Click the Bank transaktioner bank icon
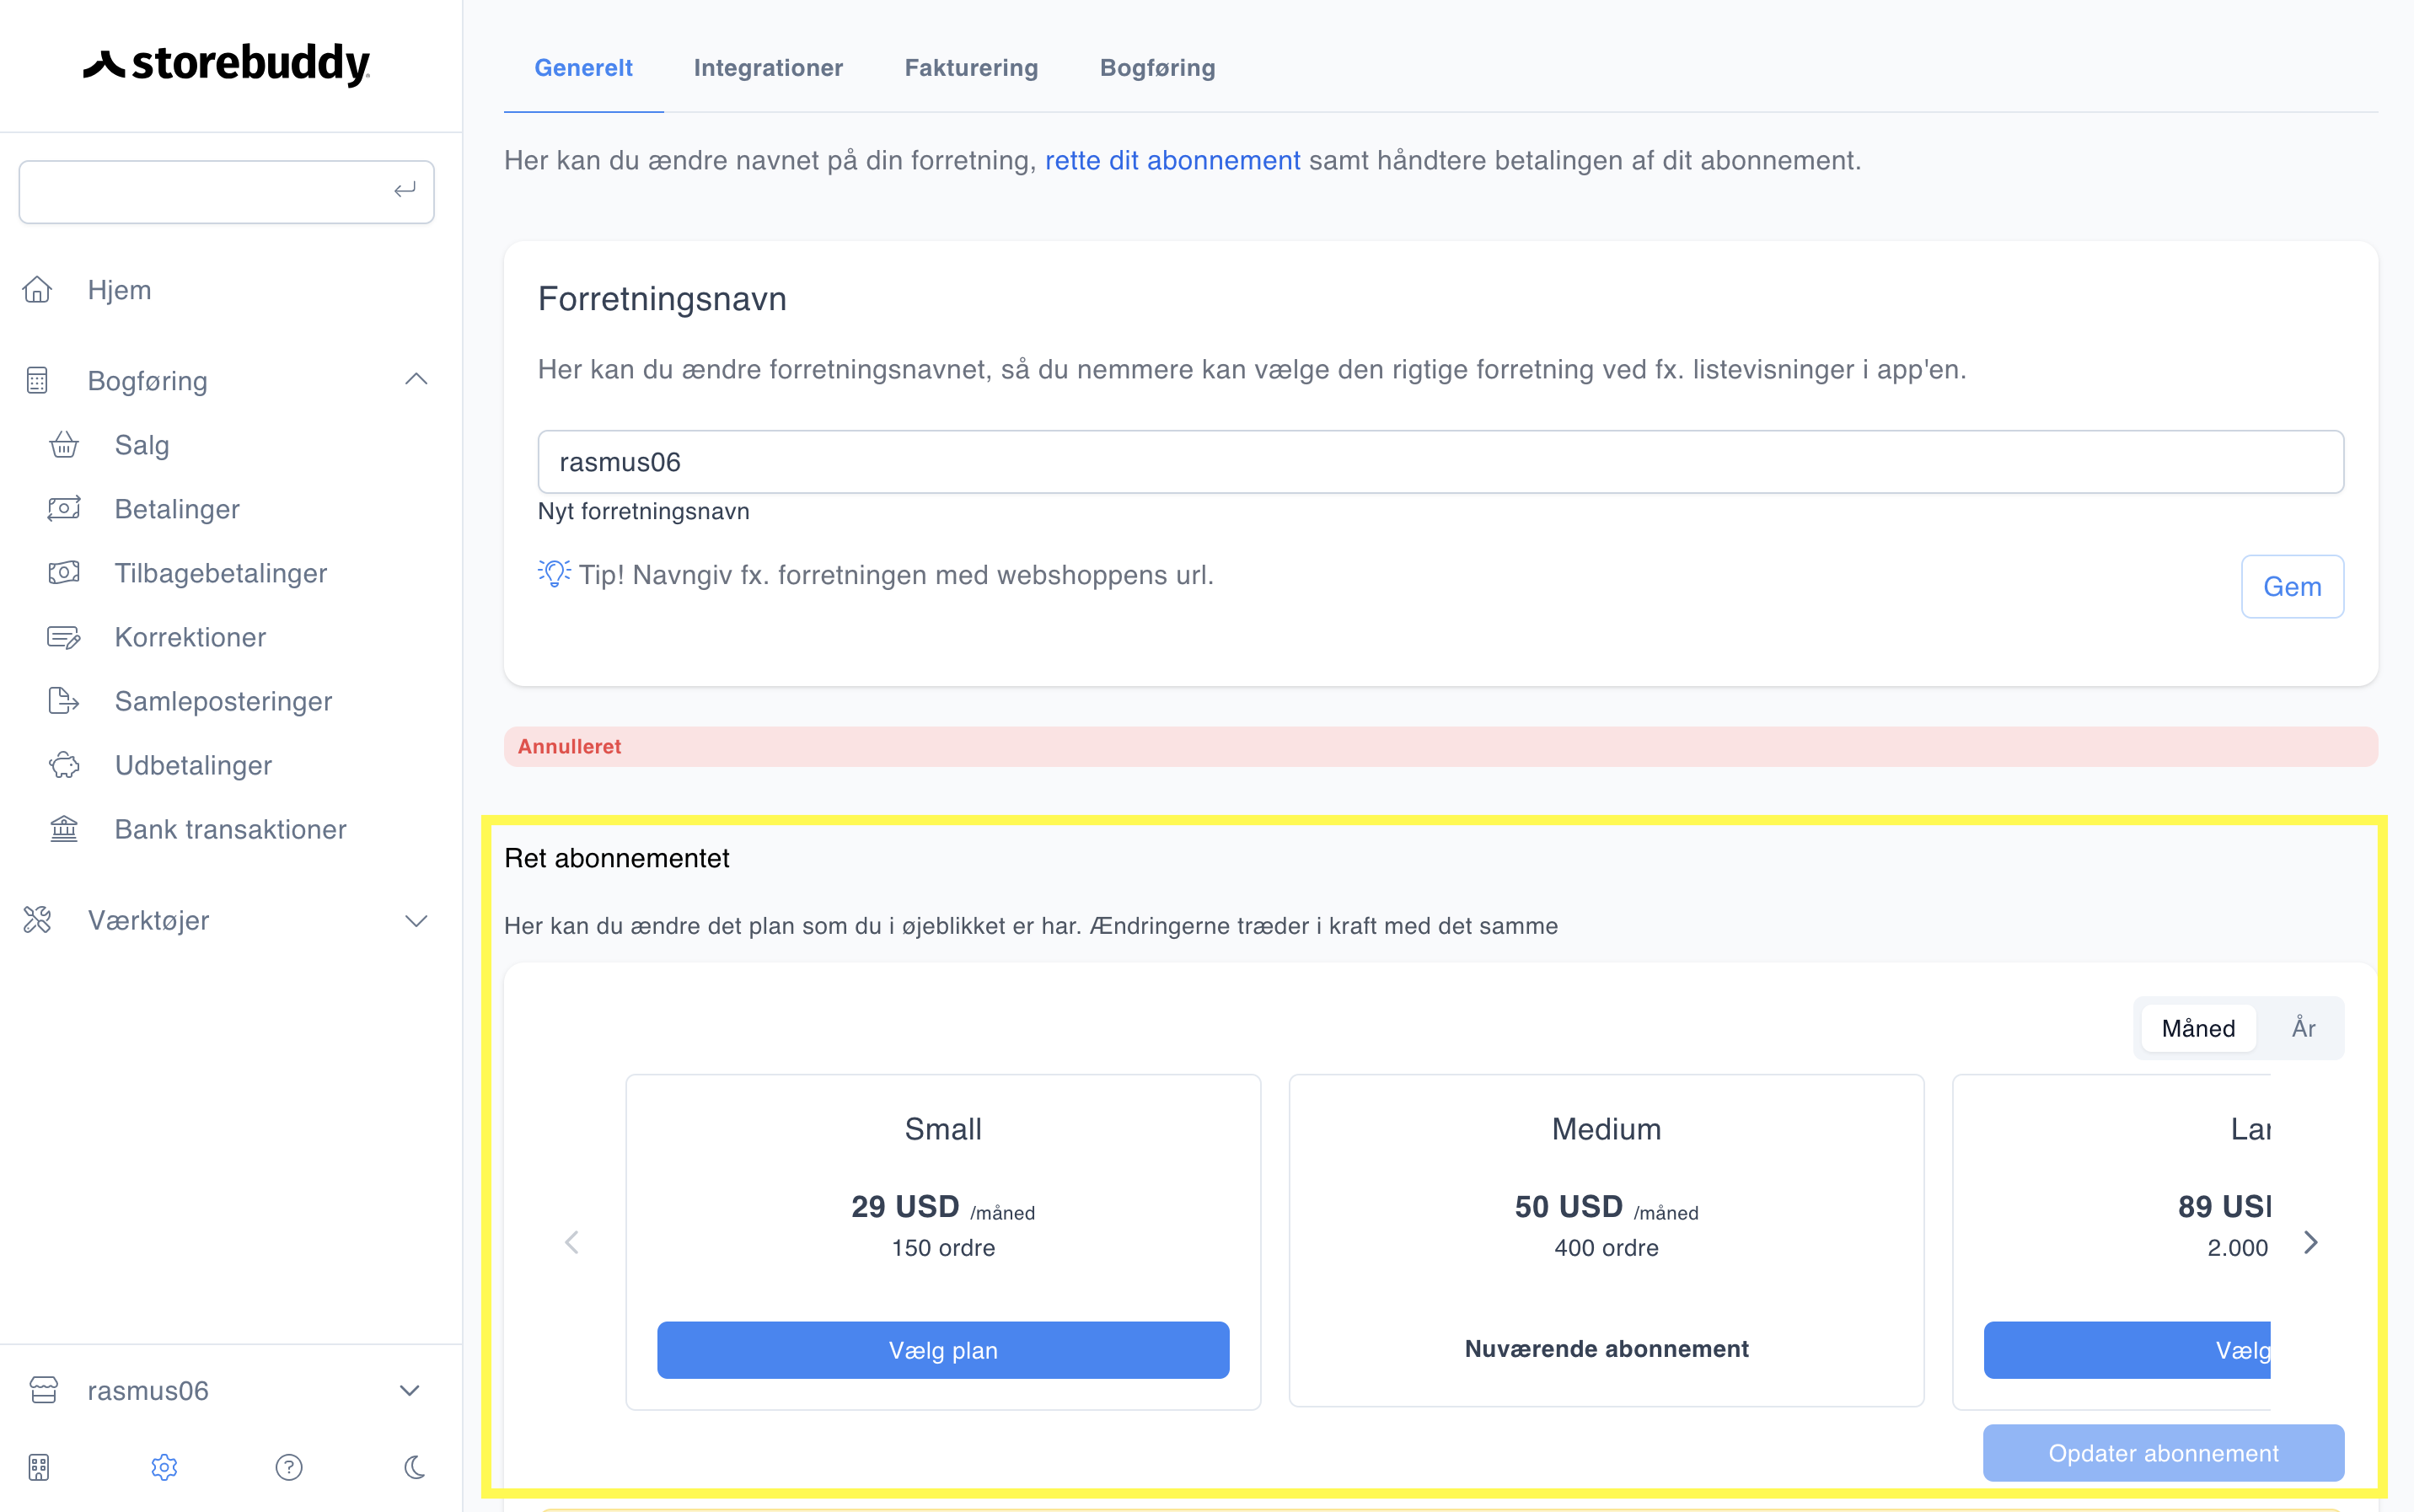The width and height of the screenshot is (2414, 1512). [x=64, y=829]
